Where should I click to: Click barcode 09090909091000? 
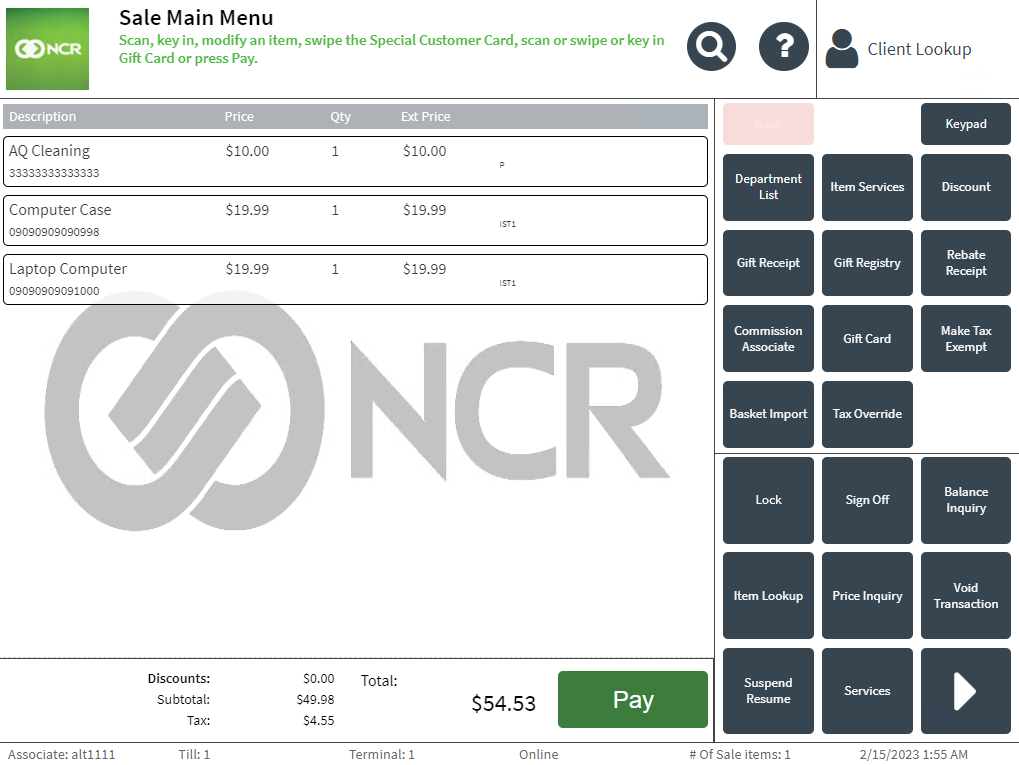pos(54,291)
